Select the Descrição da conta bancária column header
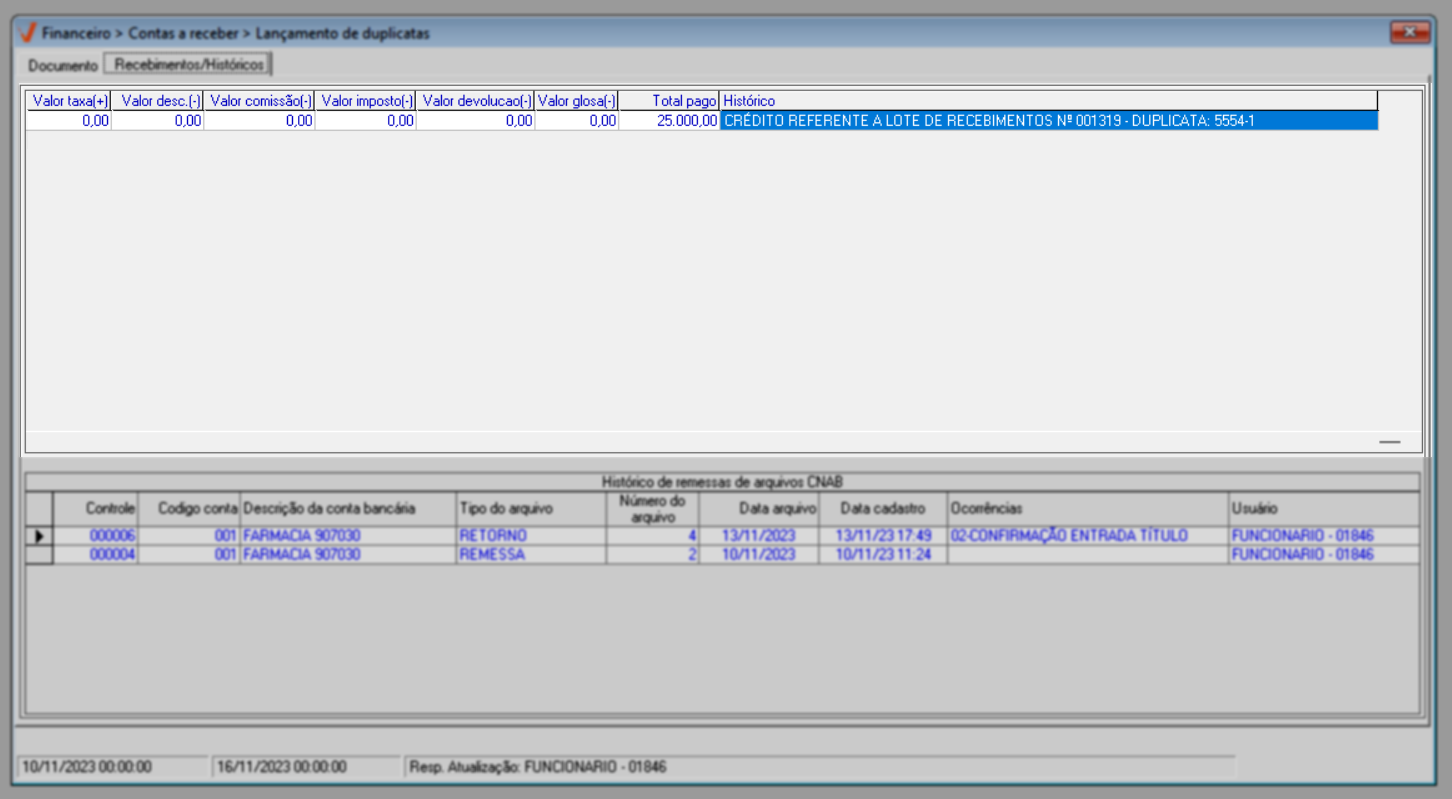Screen dimensions: 1452x799 [x=349, y=509]
